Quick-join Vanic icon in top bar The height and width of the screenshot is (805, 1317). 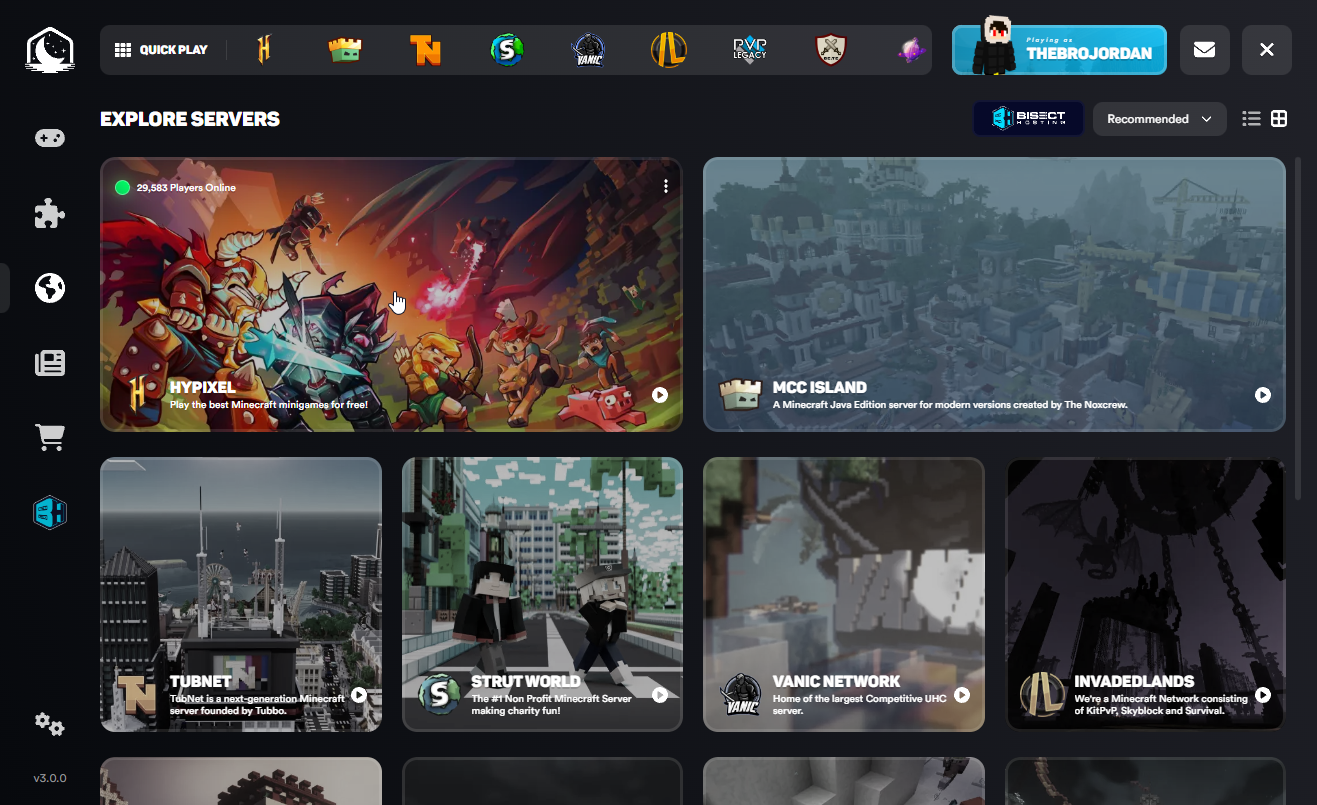pos(588,50)
